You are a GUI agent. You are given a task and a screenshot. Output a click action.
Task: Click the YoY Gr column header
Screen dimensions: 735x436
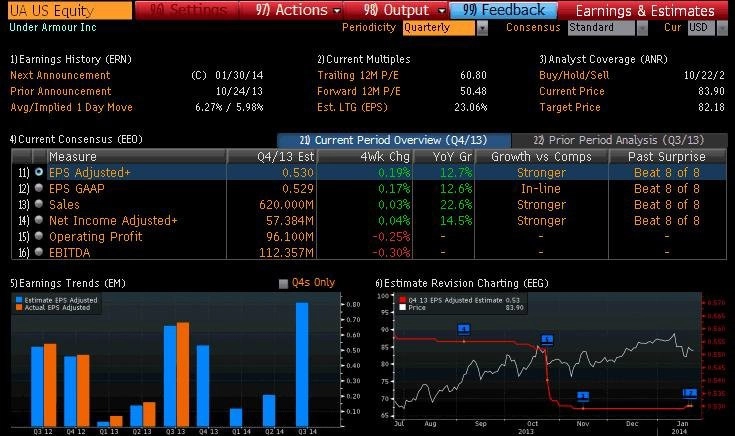444,156
